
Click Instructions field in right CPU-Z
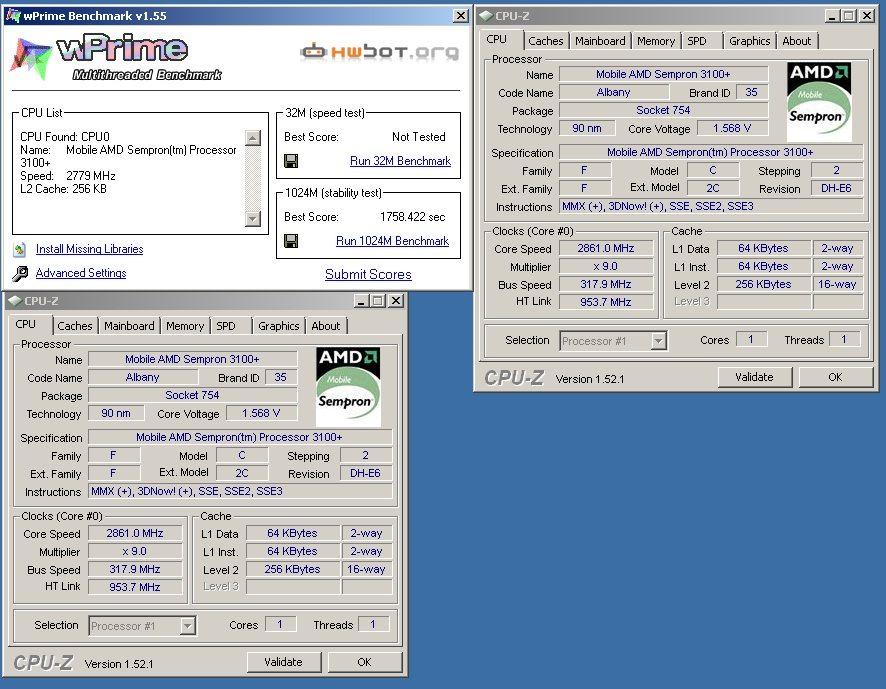pyautogui.click(x=711, y=206)
